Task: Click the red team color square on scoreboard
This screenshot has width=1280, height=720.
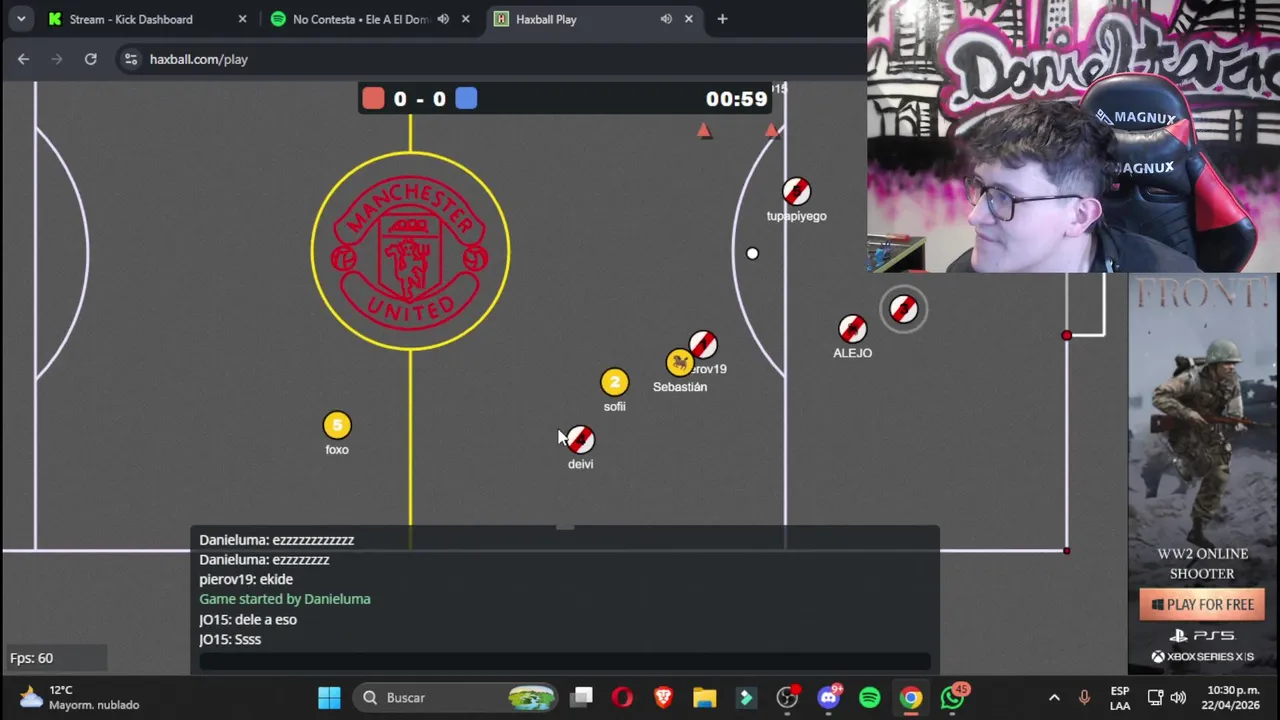Action: click(373, 98)
